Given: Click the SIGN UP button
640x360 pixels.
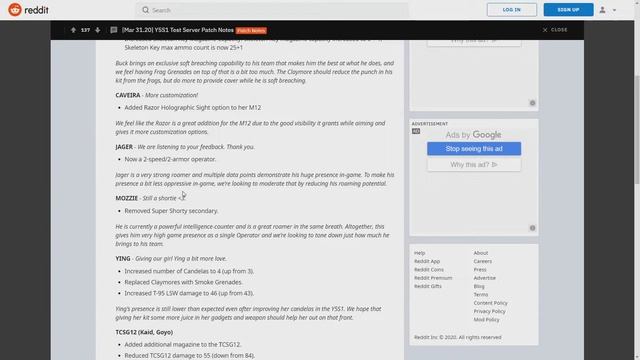Looking at the screenshot, I should (568, 10).
